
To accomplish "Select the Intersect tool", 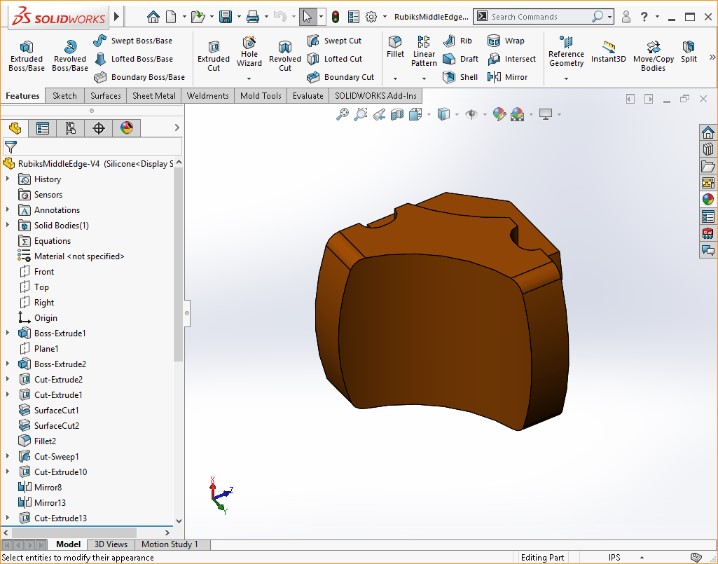I will (x=511, y=59).
